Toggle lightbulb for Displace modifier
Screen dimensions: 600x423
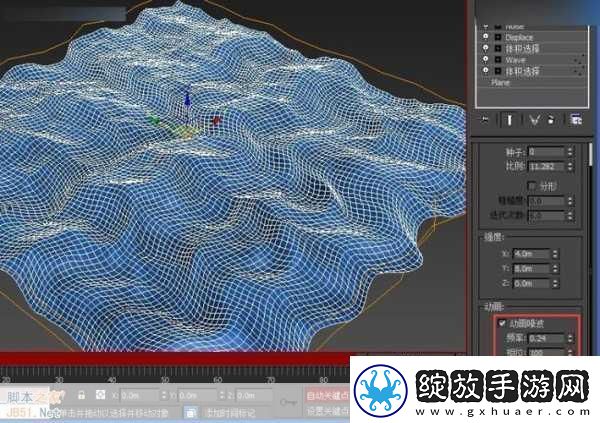pyautogui.click(x=486, y=37)
